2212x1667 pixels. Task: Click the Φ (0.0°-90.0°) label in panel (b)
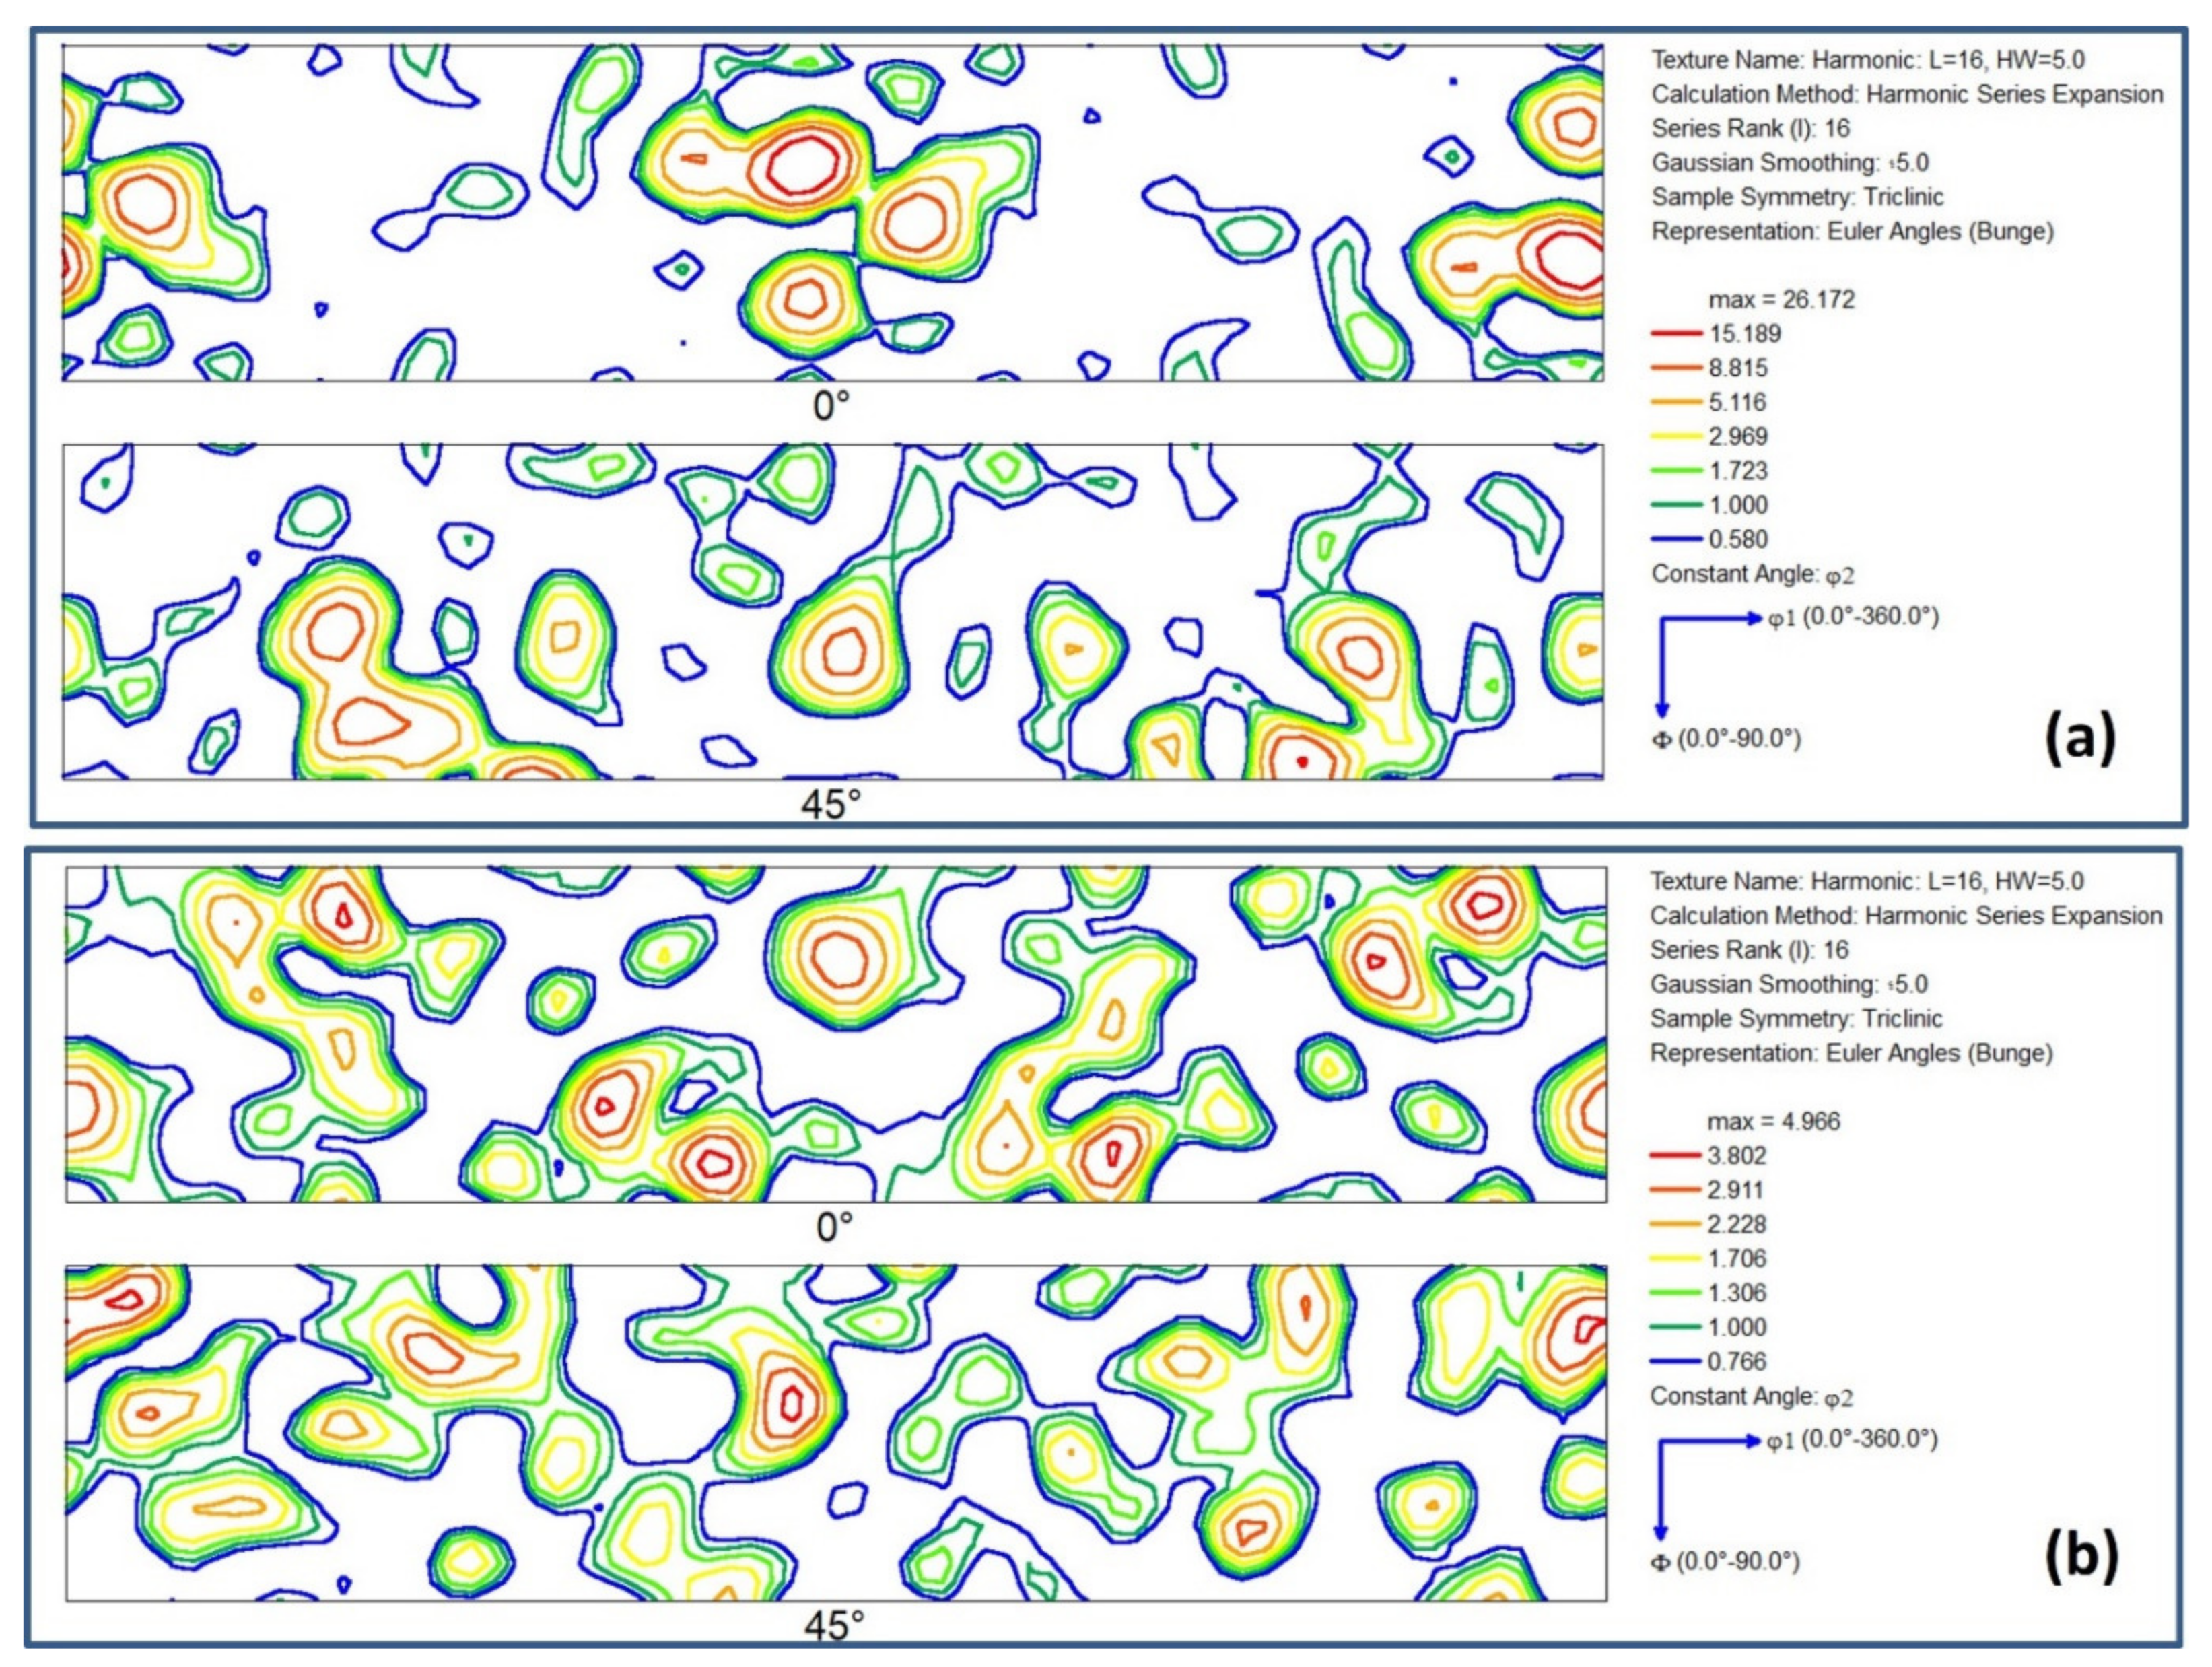pos(1725,1561)
